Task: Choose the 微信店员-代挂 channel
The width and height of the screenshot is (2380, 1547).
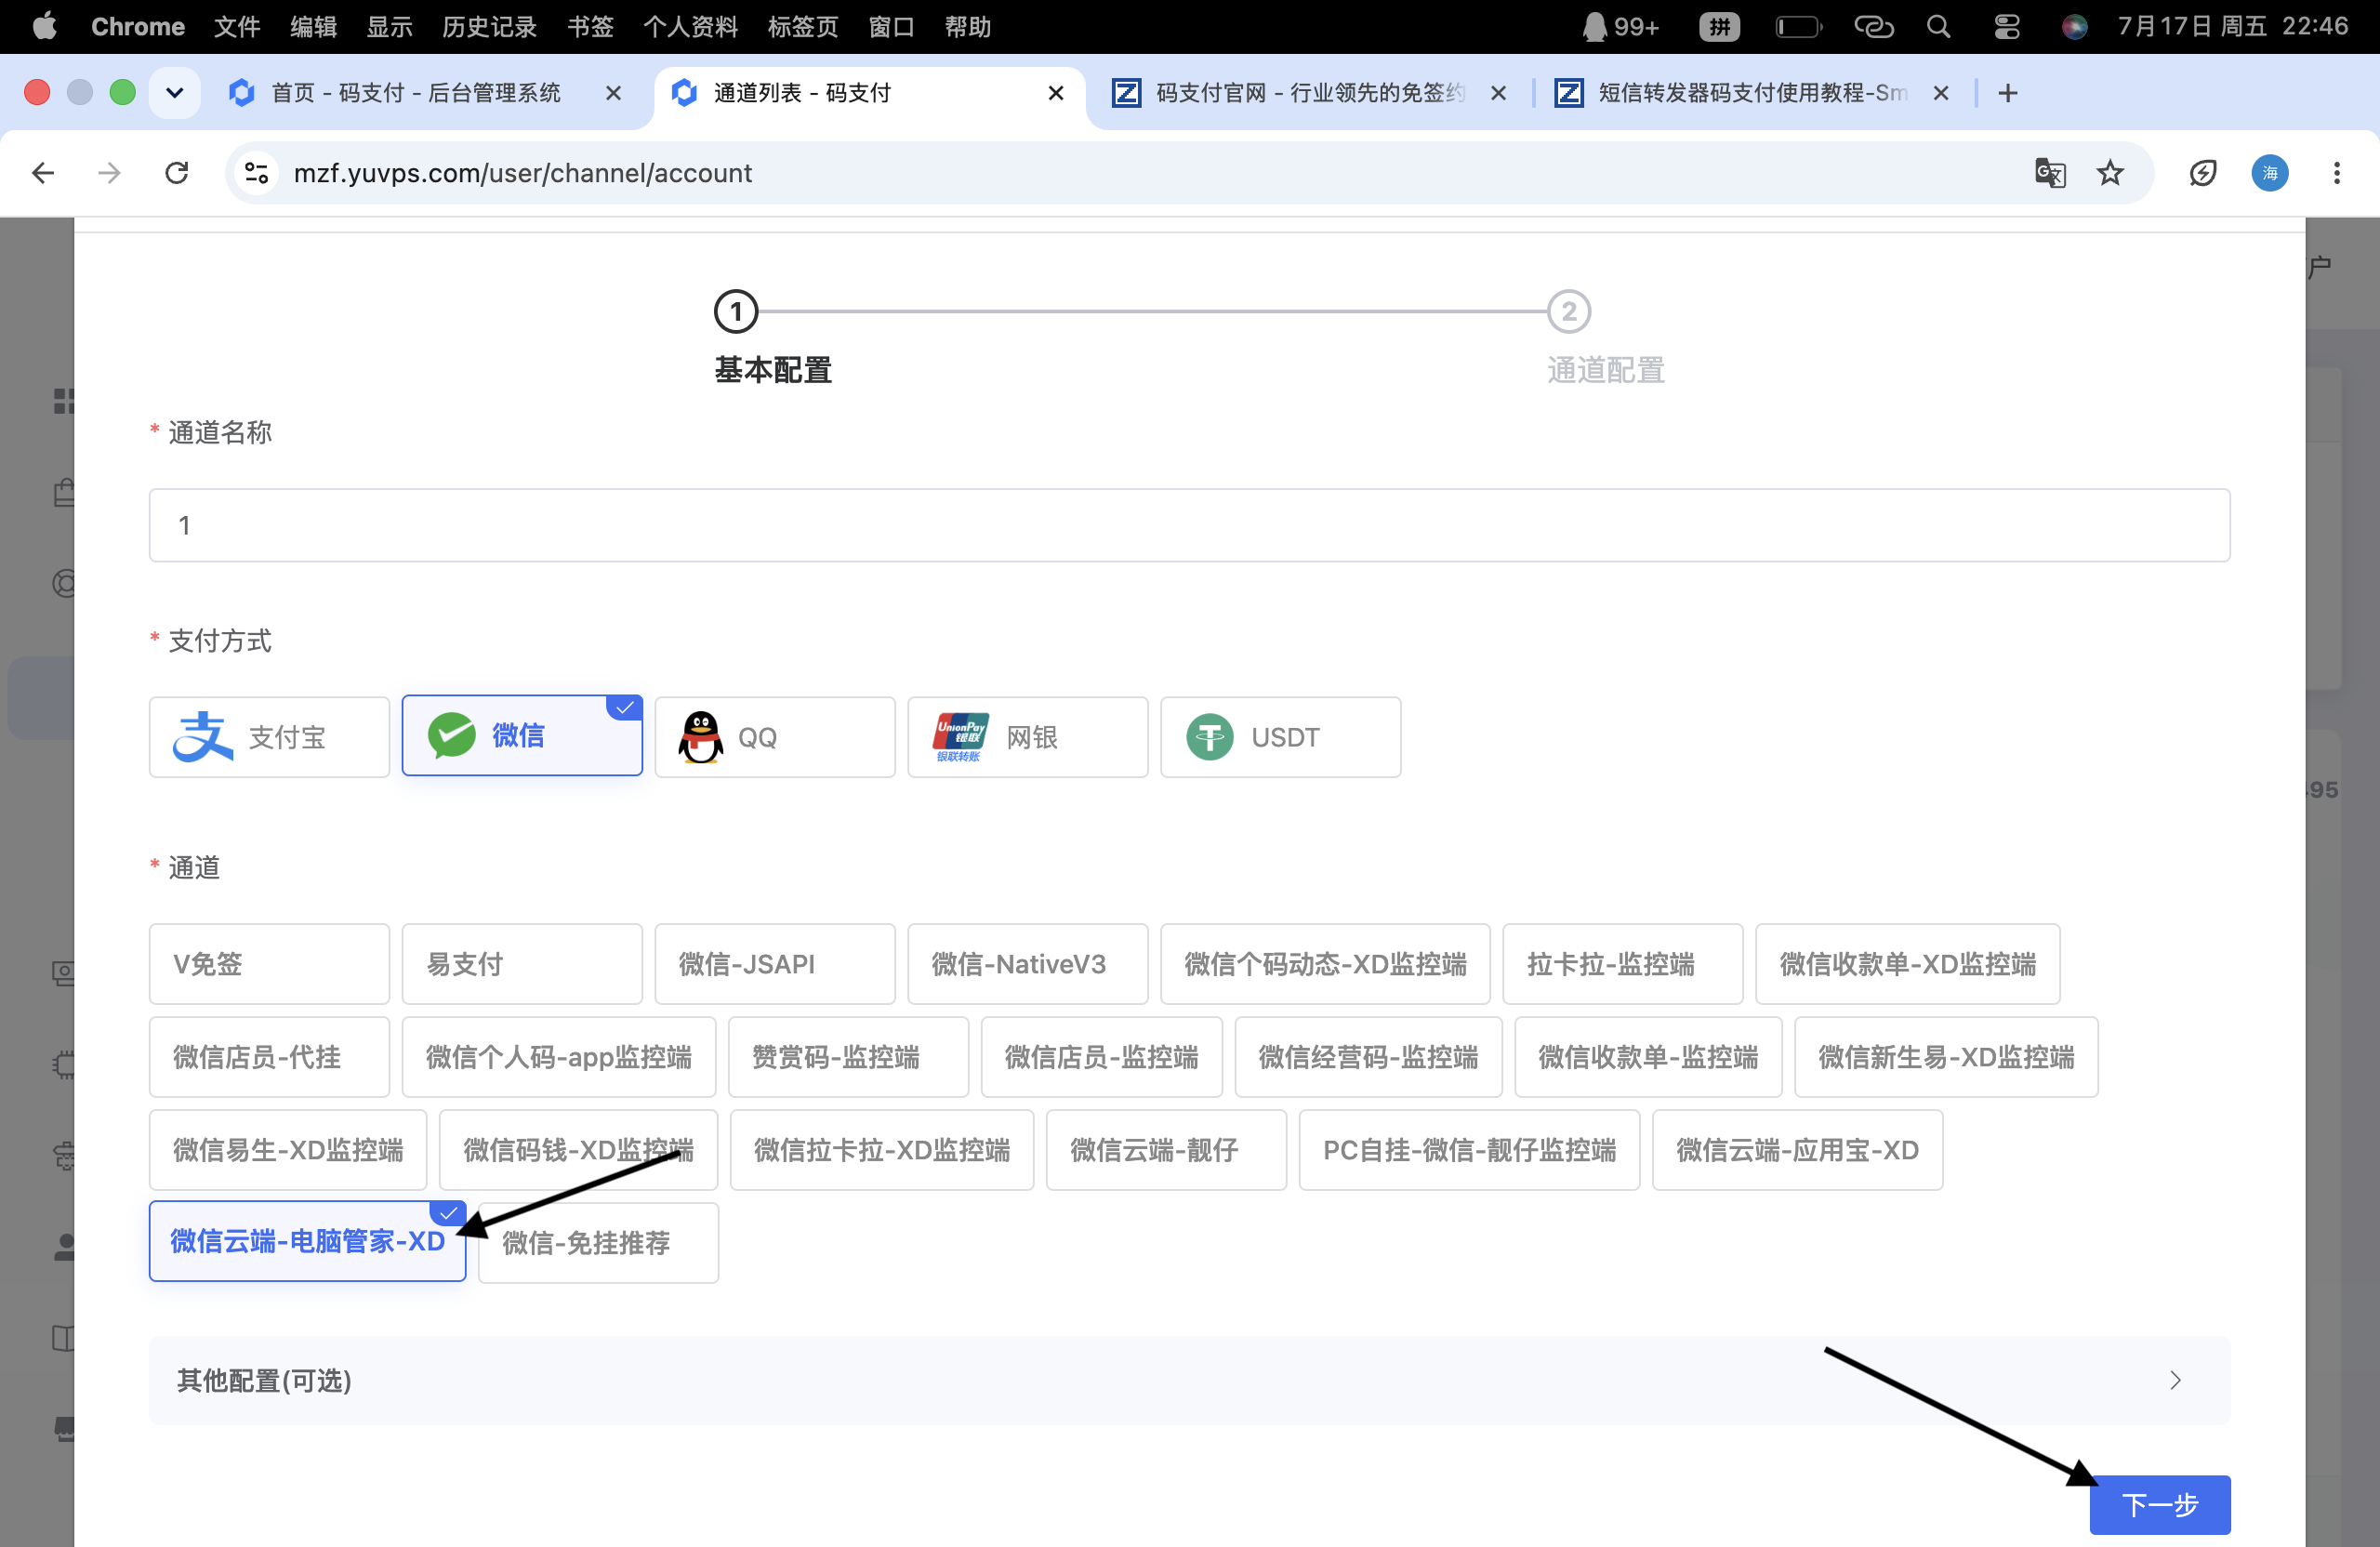Action: (269, 1057)
